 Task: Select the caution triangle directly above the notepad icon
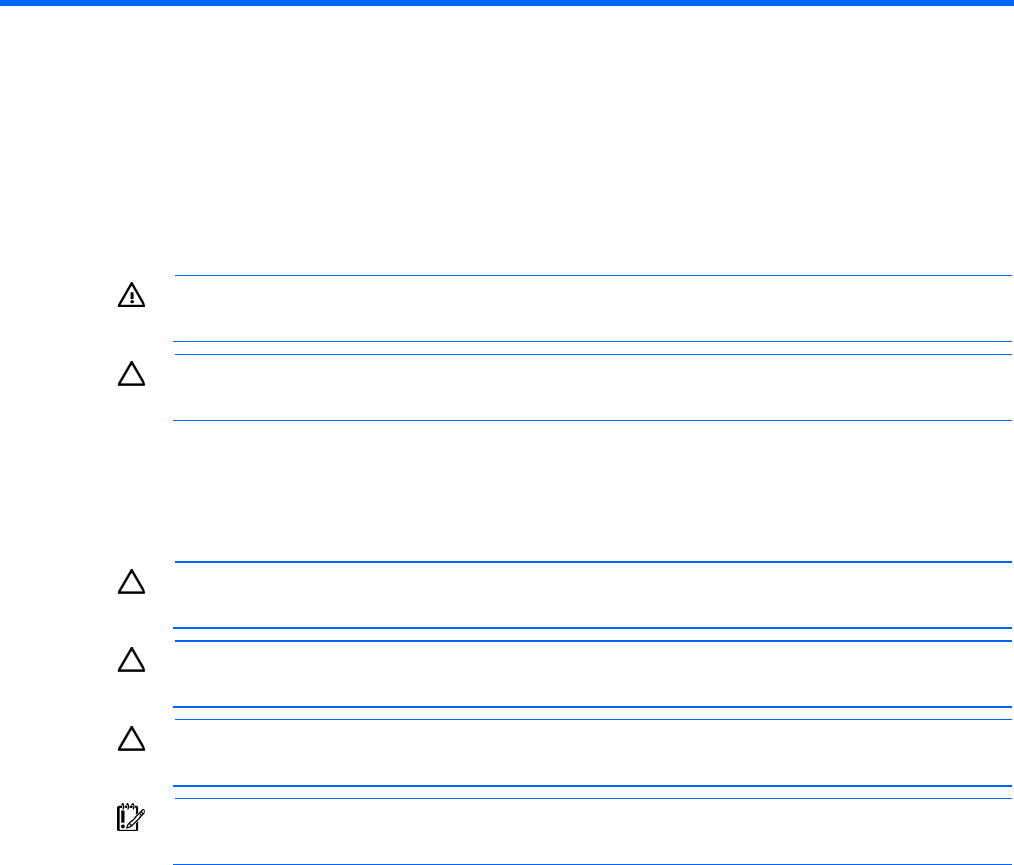132,739
